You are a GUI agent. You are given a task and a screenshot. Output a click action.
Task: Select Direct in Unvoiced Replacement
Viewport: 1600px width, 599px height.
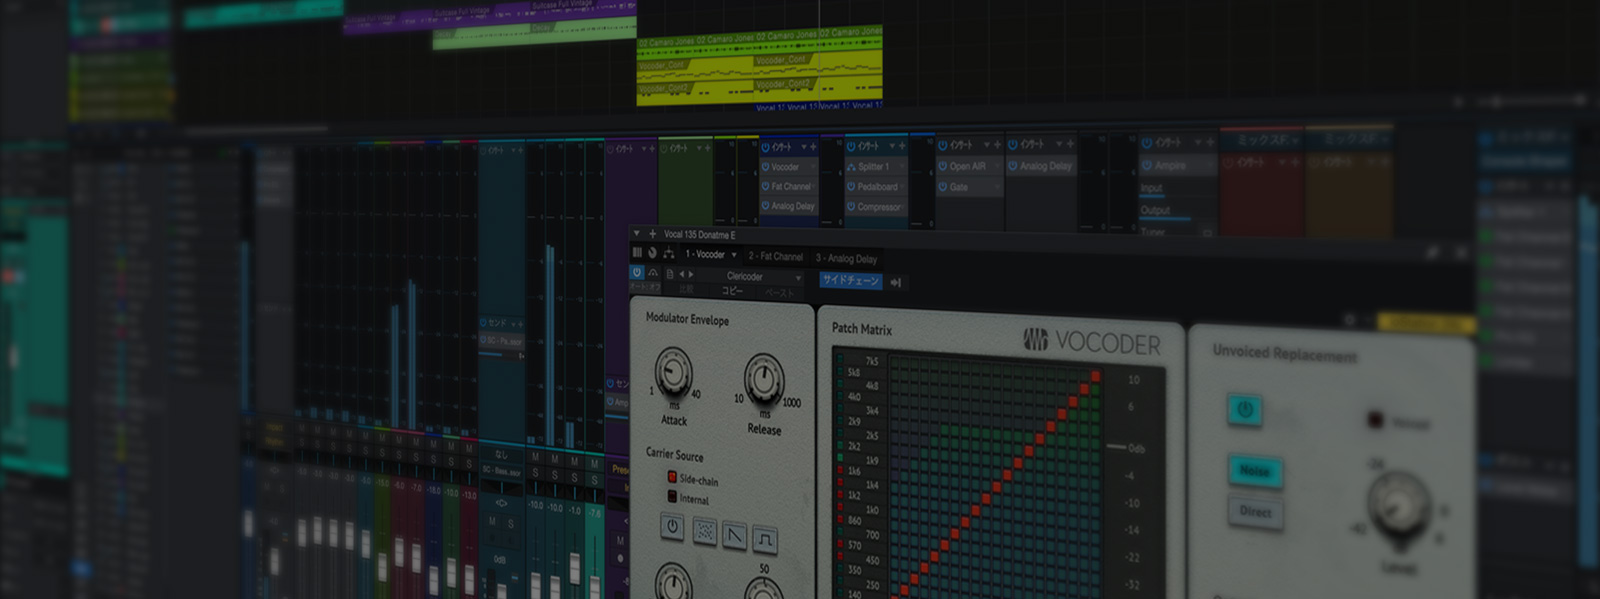tap(1256, 511)
